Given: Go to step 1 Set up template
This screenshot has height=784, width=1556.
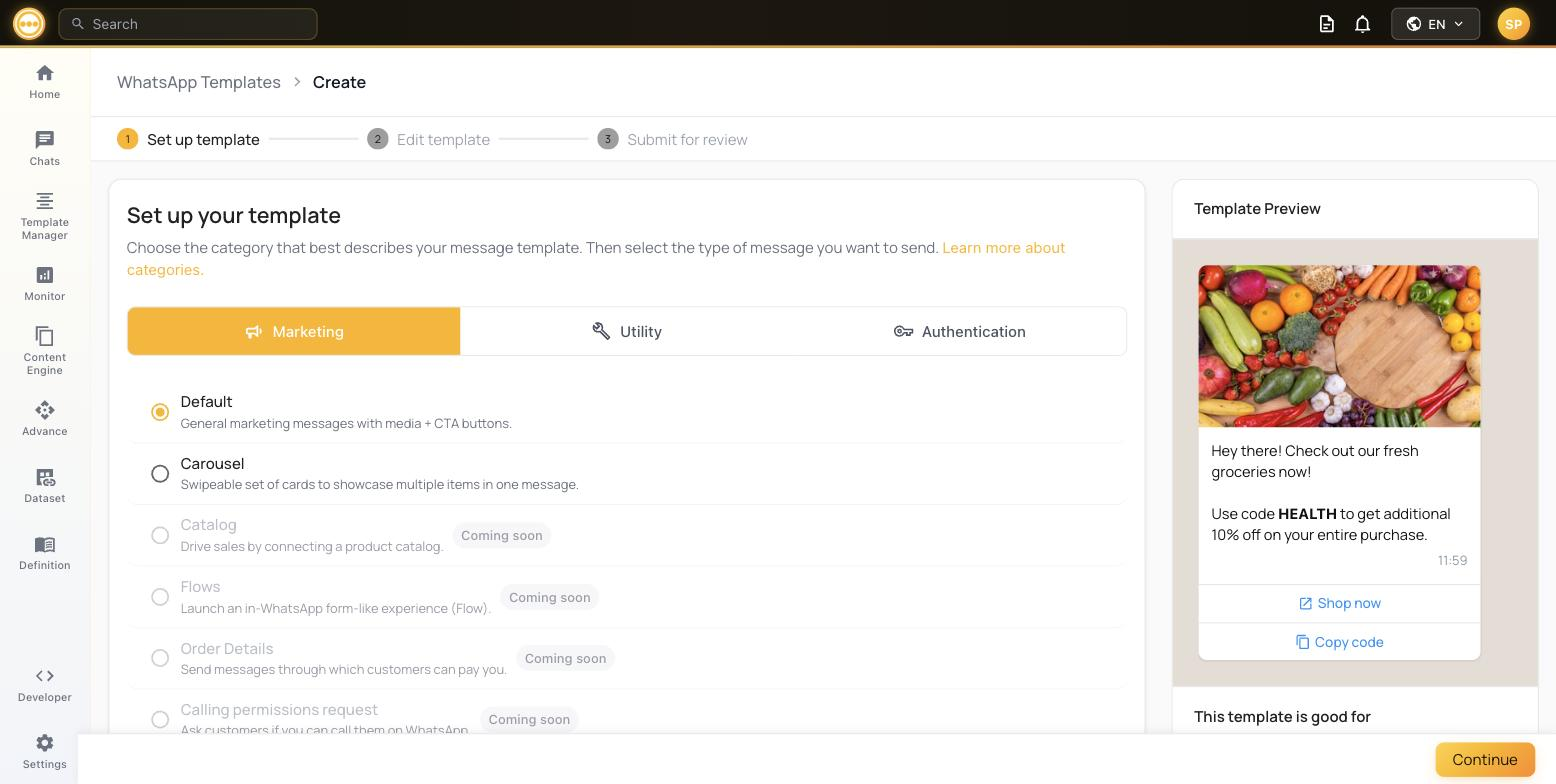Looking at the screenshot, I should click(x=188, y=139).
